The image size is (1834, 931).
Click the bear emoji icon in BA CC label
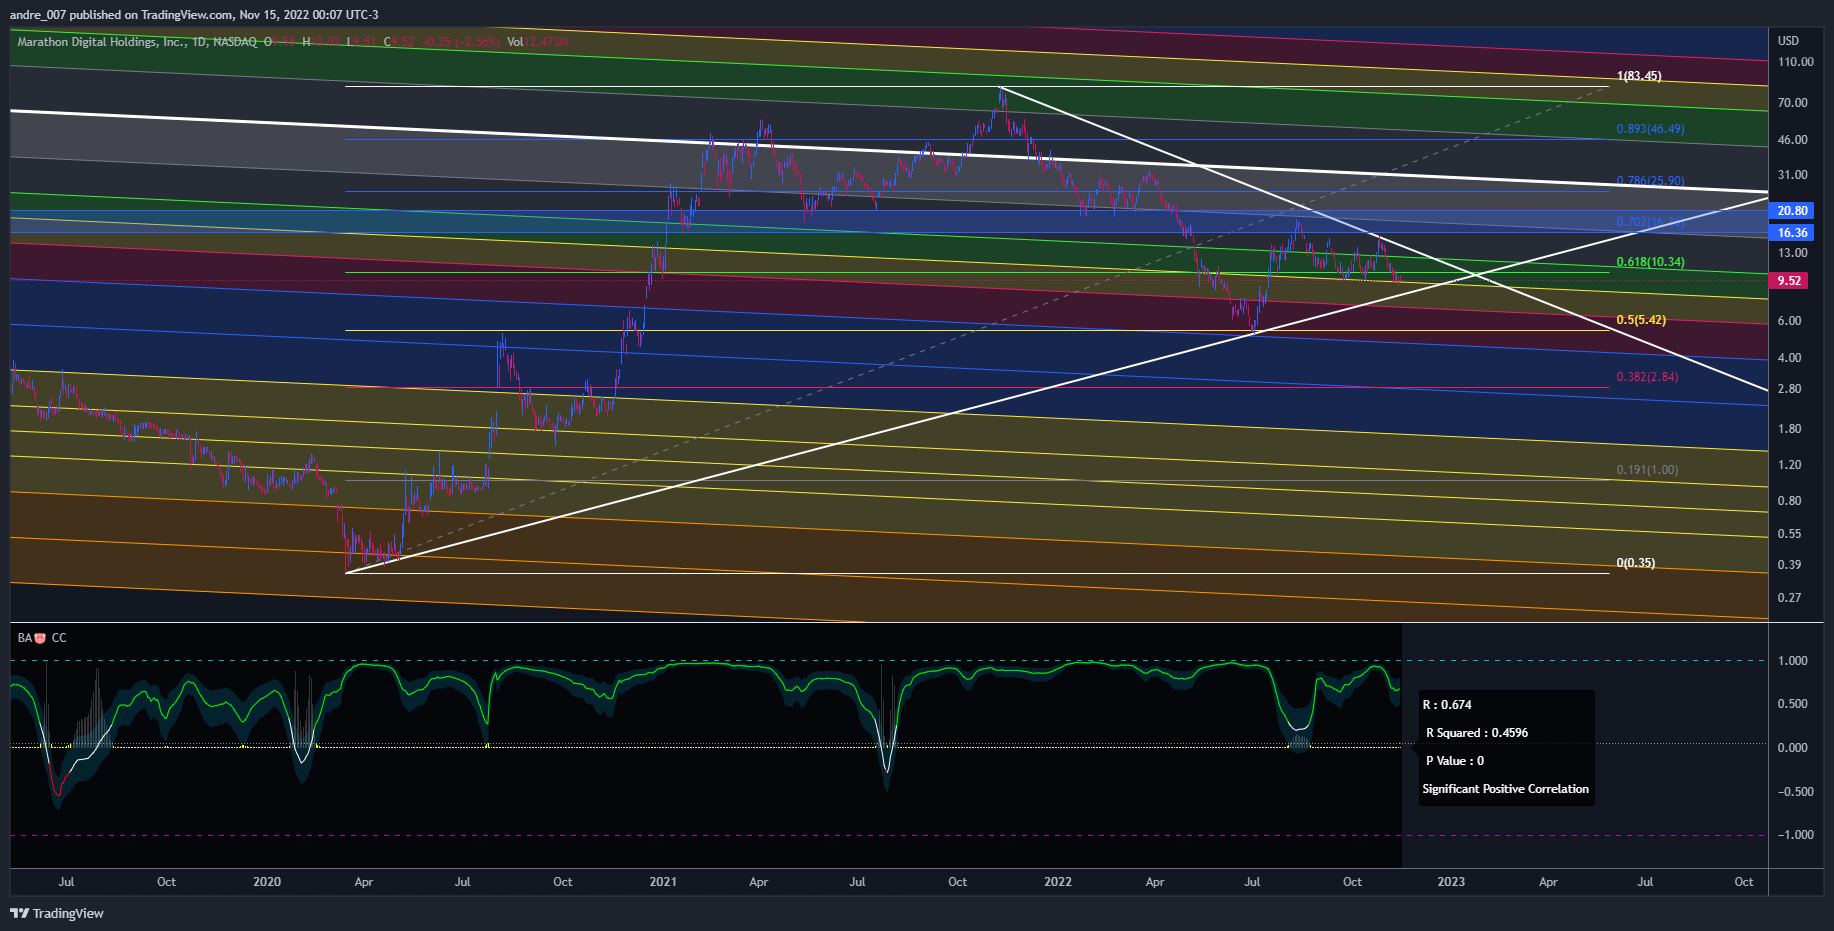pyautogui.click(x=40, y=638)
